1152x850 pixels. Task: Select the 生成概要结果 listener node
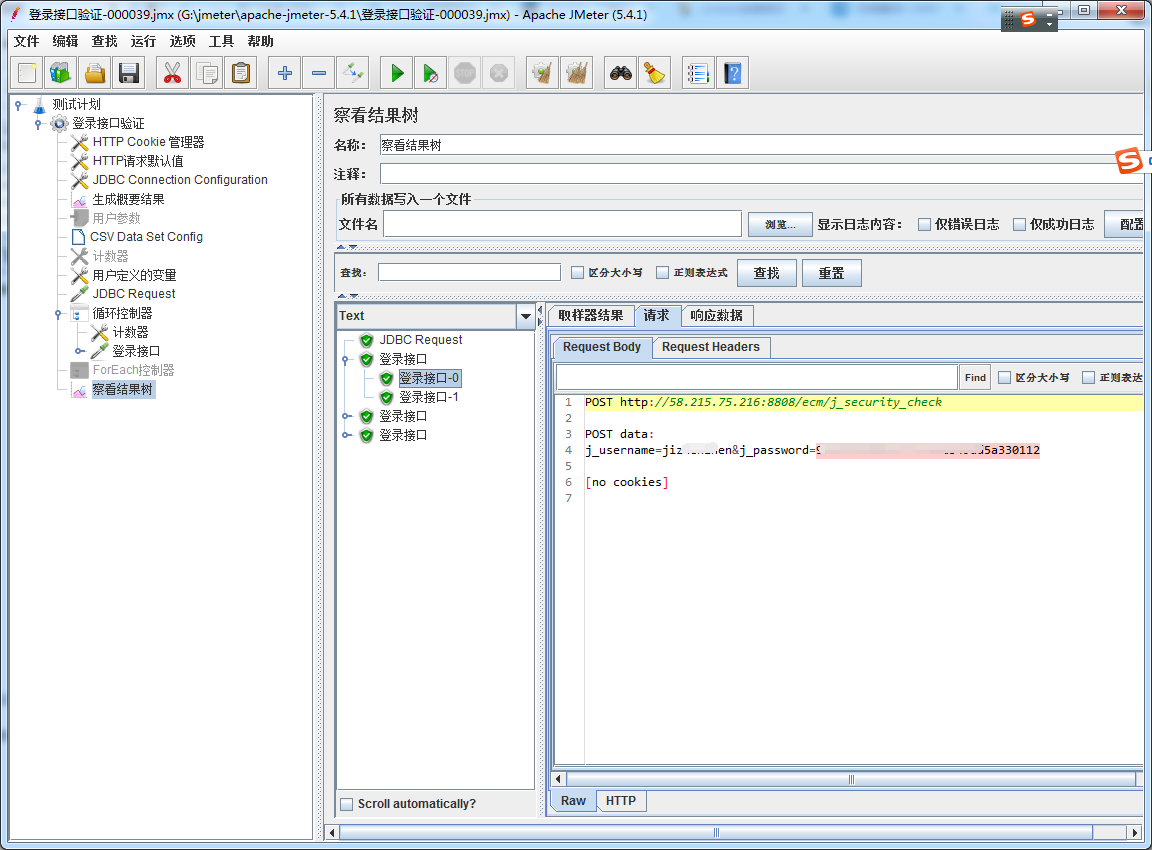coord(129,199)
